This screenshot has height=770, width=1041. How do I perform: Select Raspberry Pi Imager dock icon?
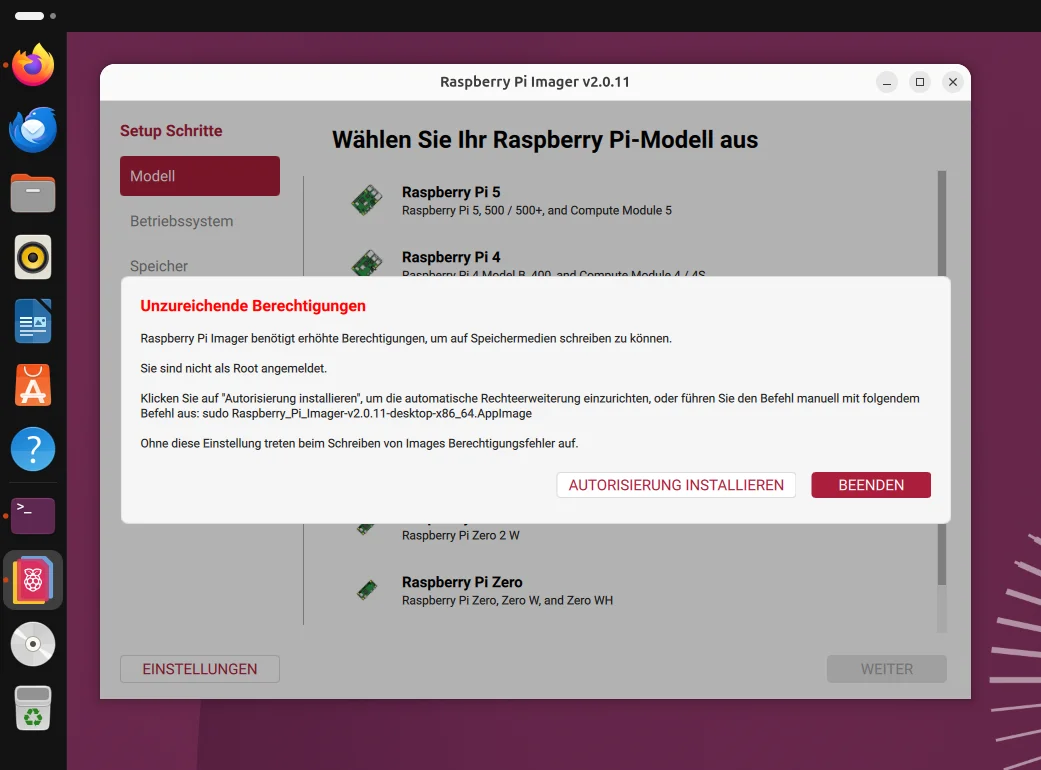(33, 580)
